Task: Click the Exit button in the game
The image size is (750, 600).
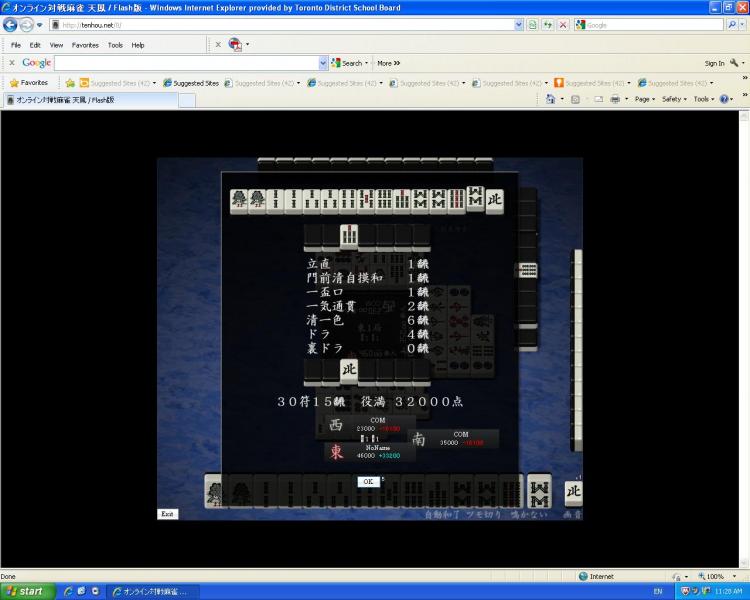Action: click(x=167, y=514)
